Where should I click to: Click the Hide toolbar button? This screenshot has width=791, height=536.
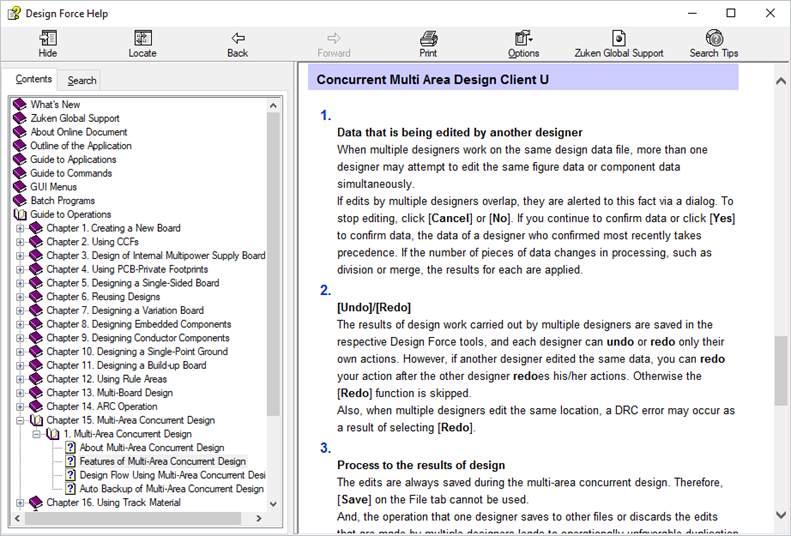click(x=48, y=44)
